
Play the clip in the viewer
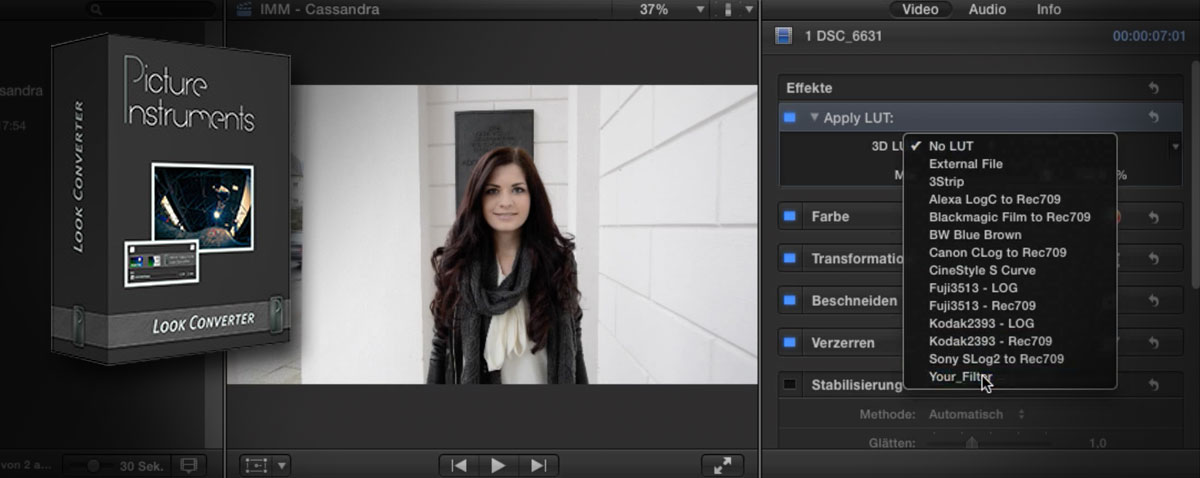click(498, 465)
